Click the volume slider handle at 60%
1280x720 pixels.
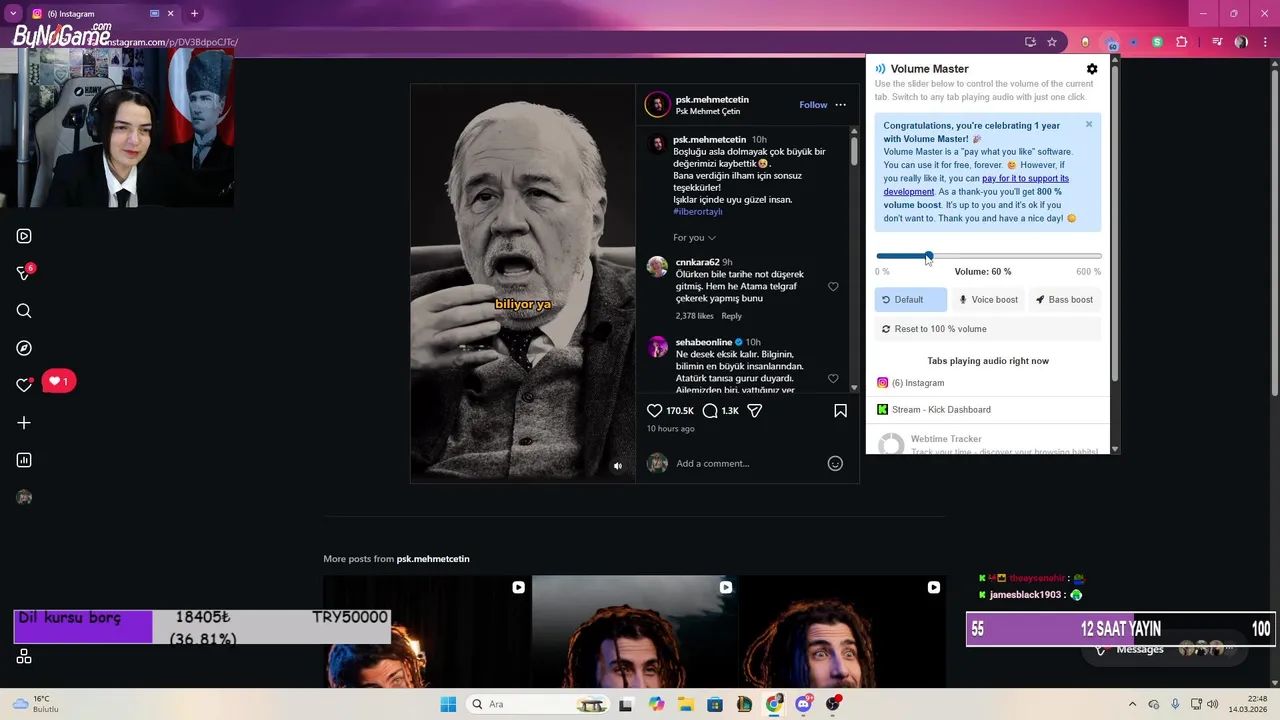pos(929,256)
